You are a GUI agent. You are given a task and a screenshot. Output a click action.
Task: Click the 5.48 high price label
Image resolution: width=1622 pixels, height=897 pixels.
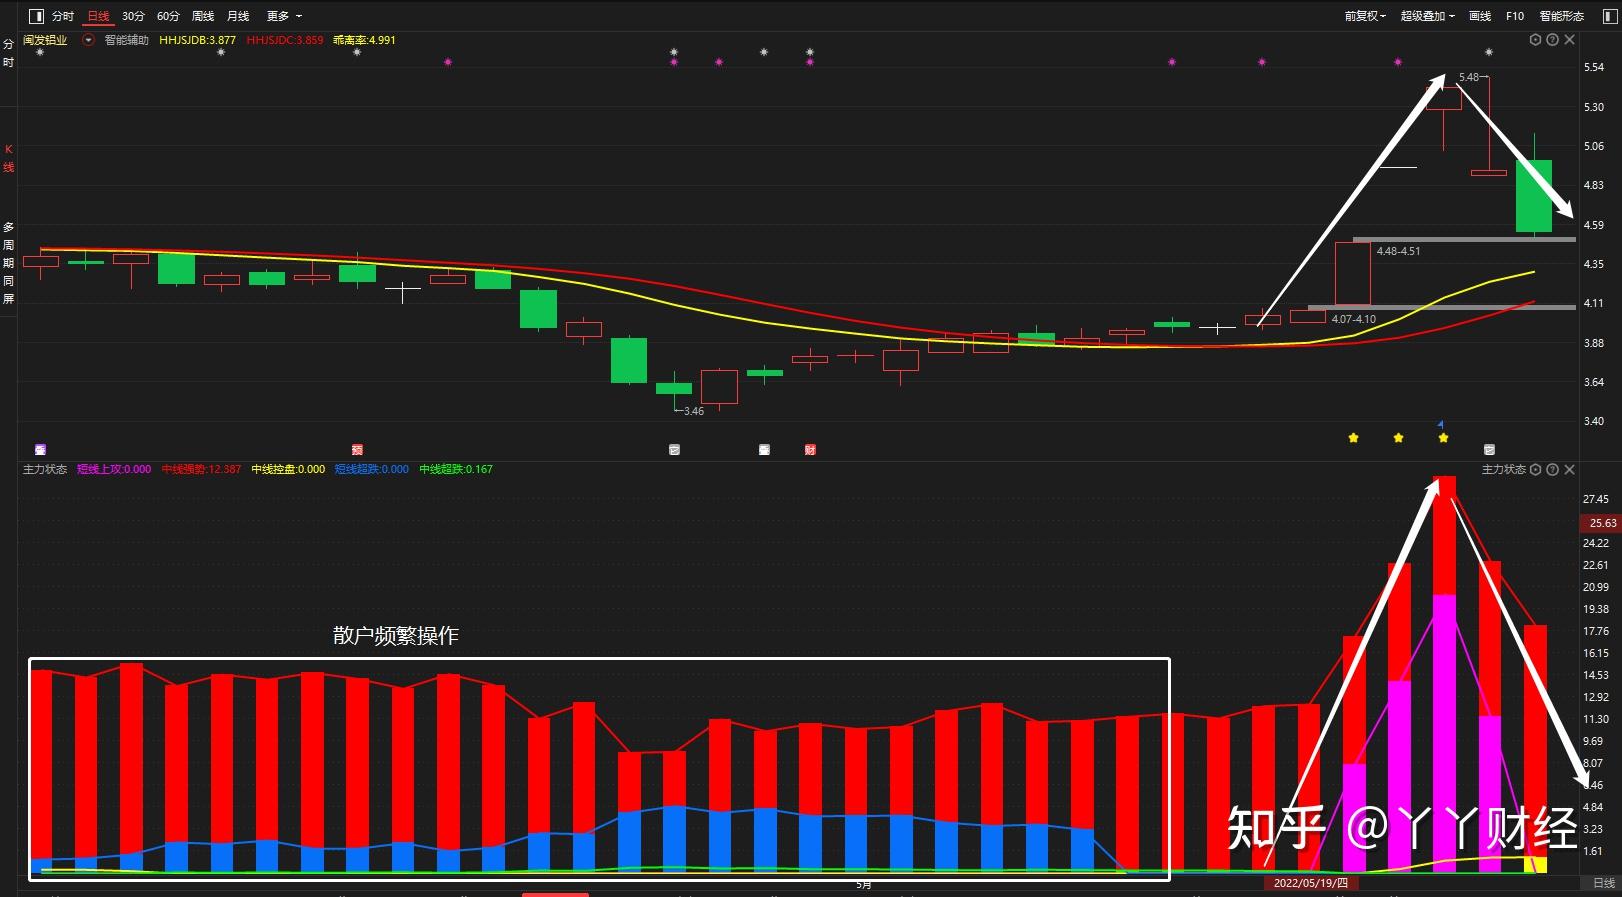click(x=1468, y=77)
